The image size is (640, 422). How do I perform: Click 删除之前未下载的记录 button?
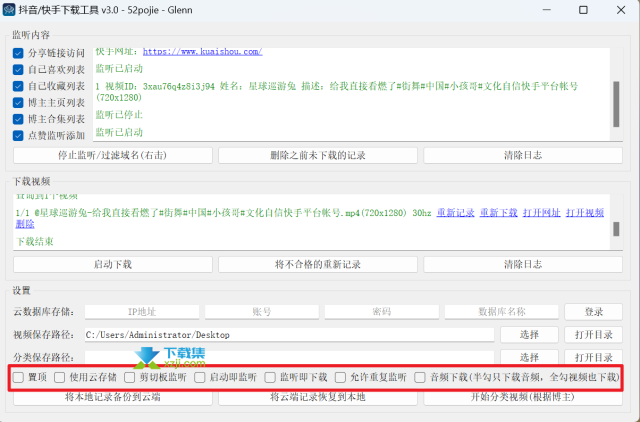(x=318, y=155)
